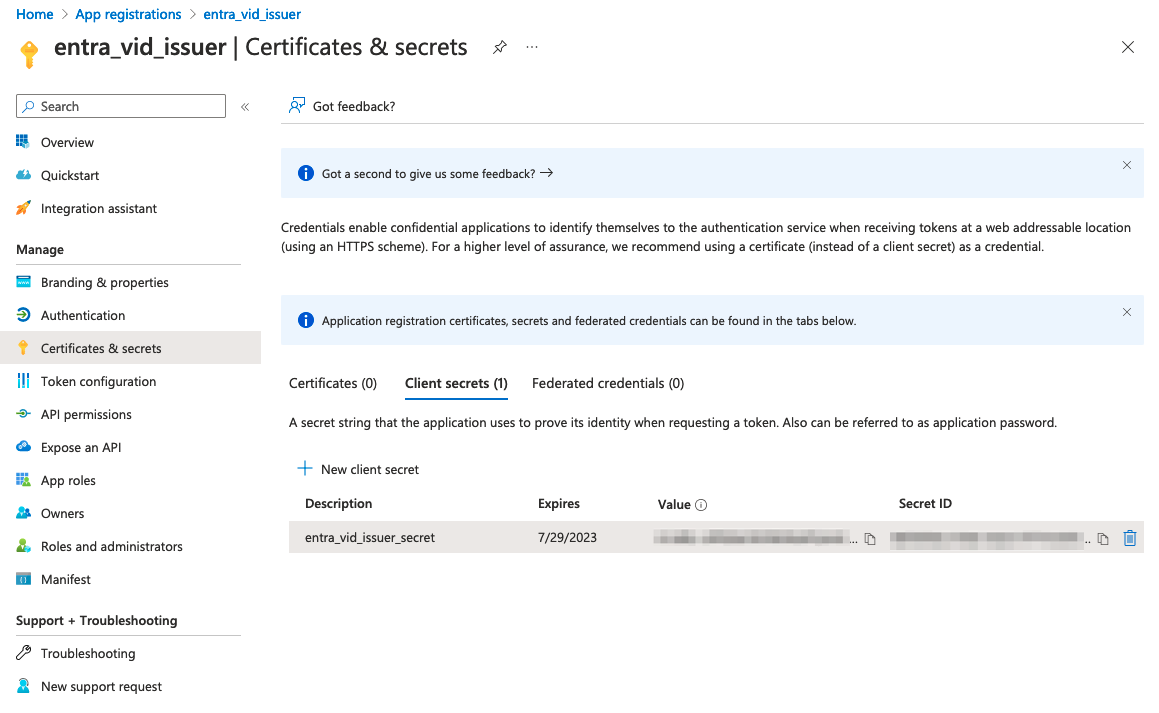Image resolution: width=1159 pixels, height=713 pixels.
Task: Pin the Certificates & secrets page
Action: tap(499, 47)
